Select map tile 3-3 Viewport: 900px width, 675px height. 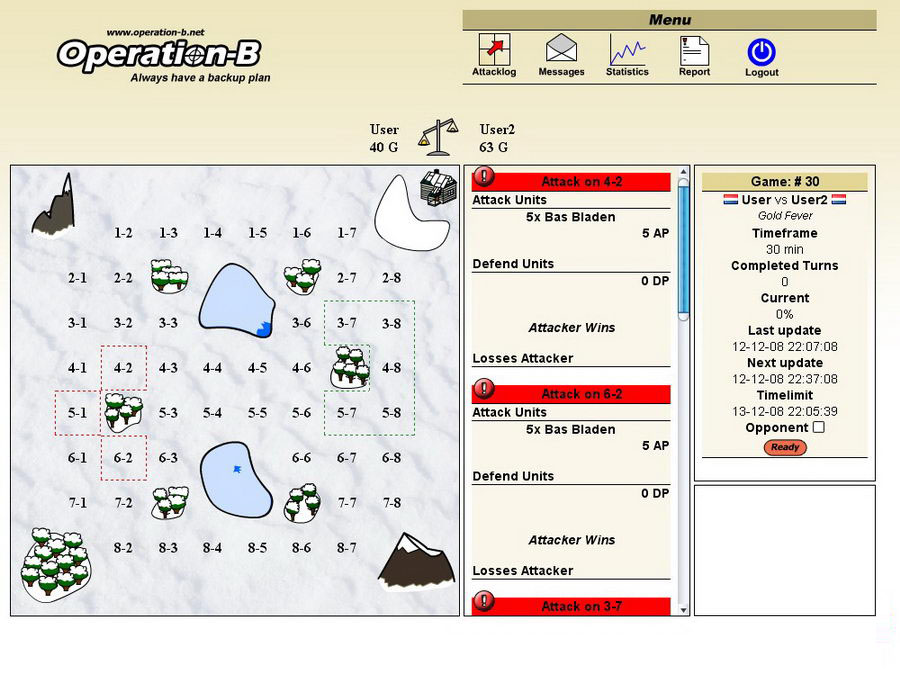point(168,323)
